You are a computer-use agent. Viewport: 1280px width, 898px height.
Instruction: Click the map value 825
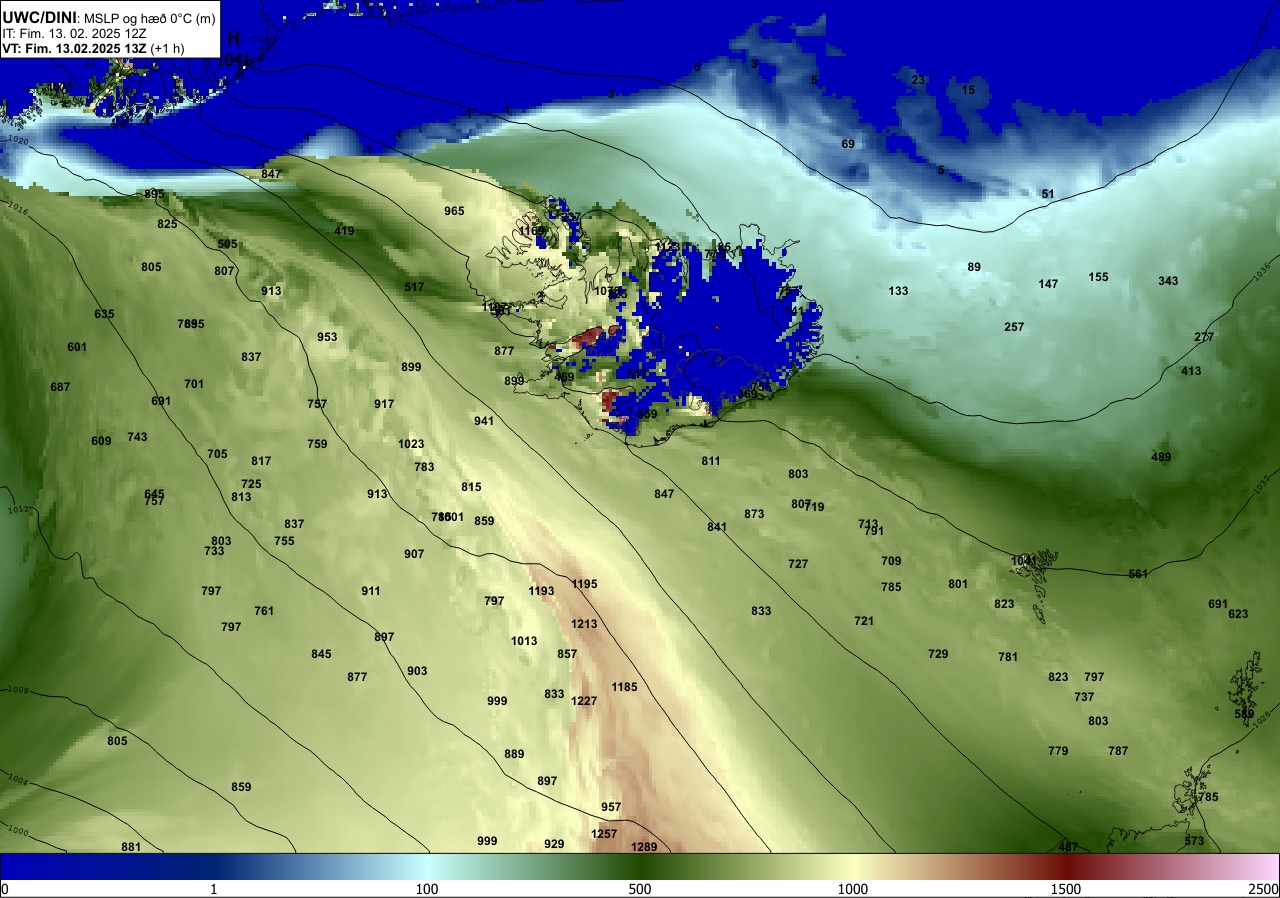coord(167,224)
